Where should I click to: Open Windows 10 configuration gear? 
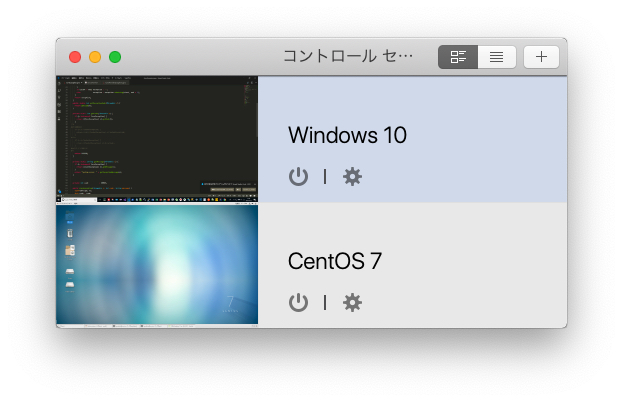pos(352,177)
